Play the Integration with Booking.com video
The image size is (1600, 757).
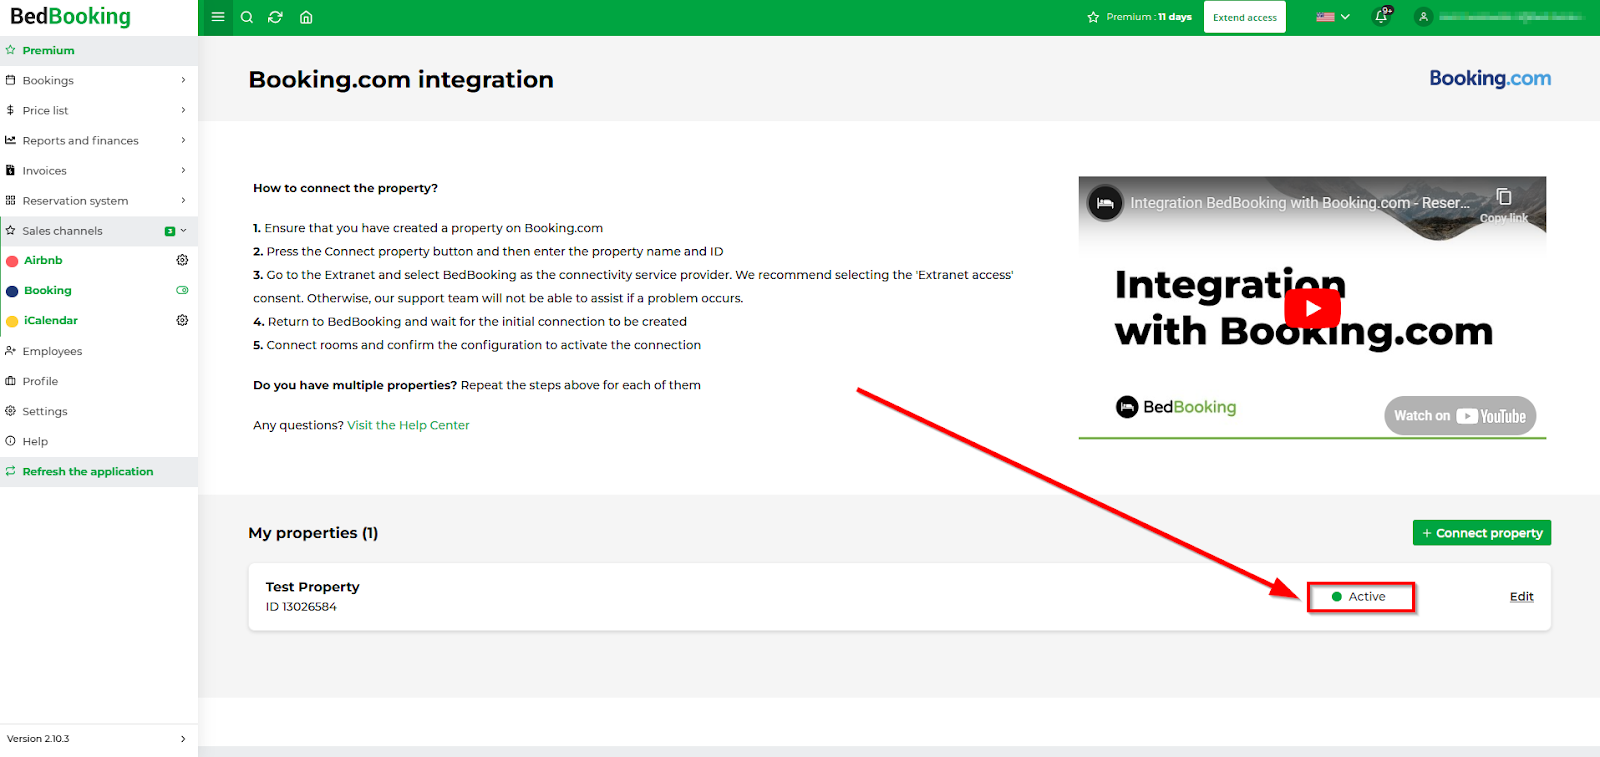[x=1312, y=308]
